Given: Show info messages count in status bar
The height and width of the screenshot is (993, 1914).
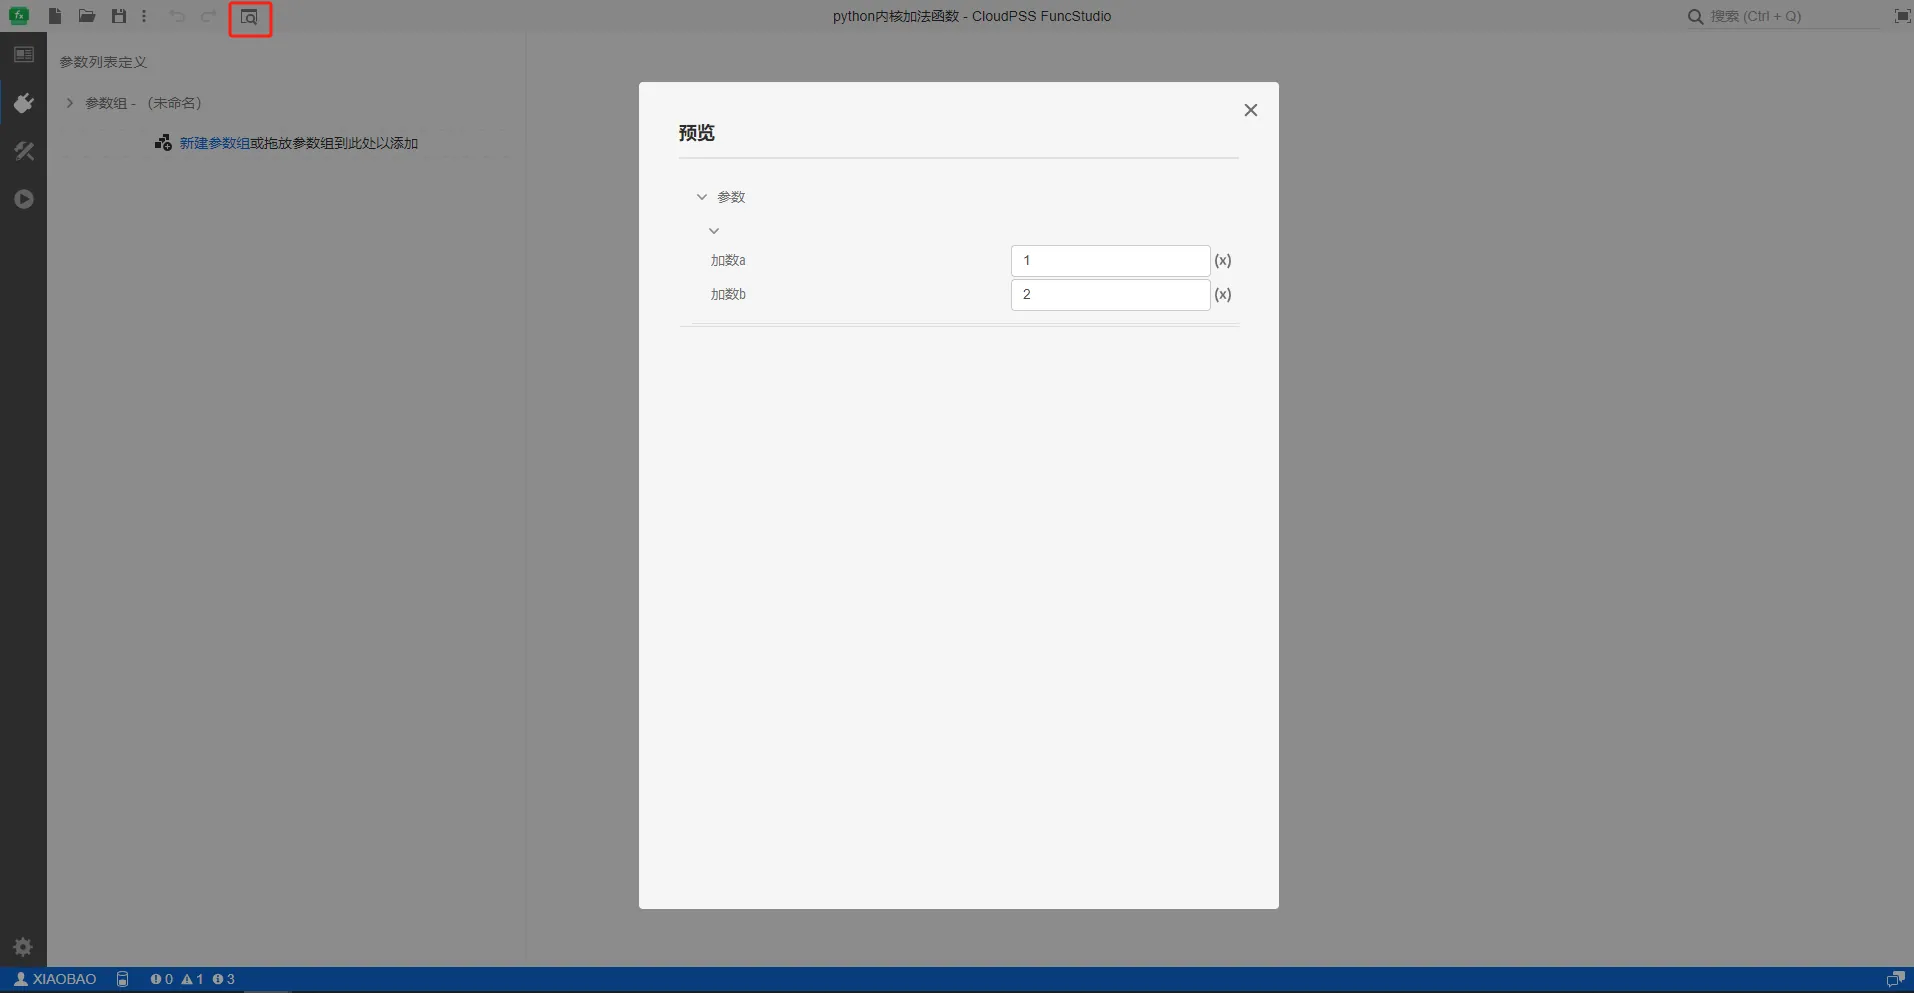Looking at the screenshot, I should pyautogui.click(x=224, y=979).
